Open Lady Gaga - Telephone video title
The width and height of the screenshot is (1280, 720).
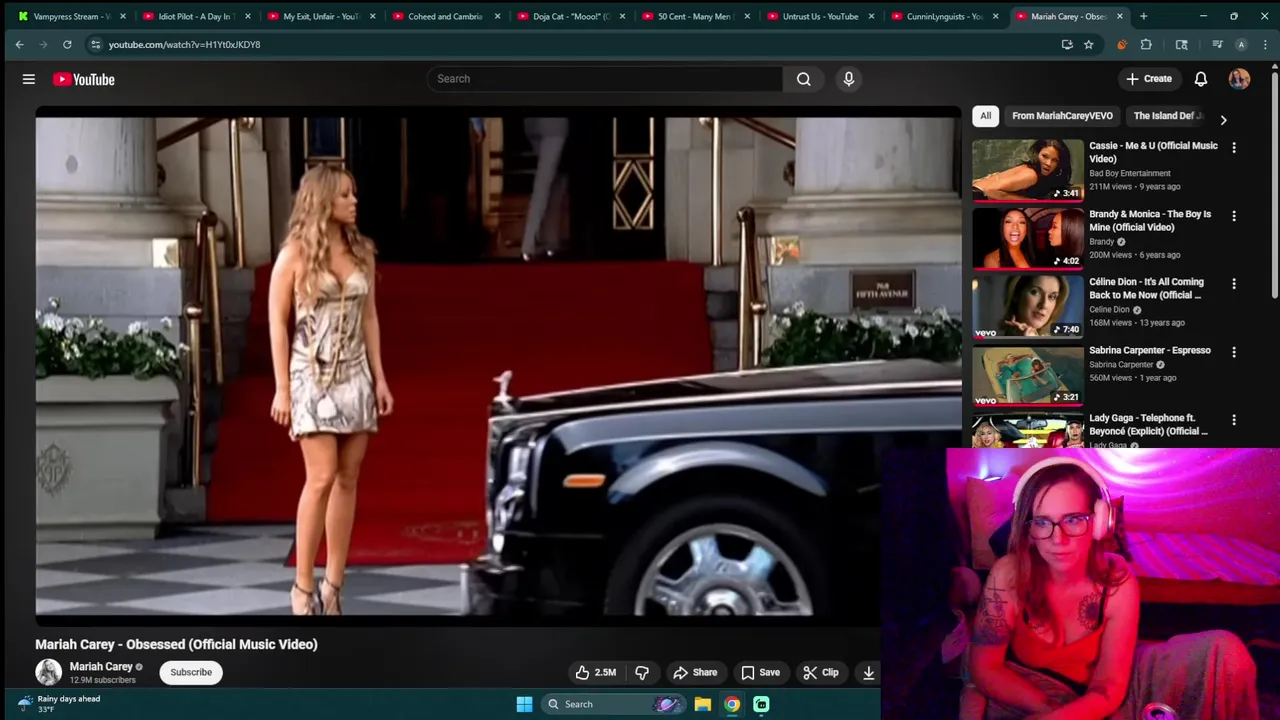click(1148, 424)
